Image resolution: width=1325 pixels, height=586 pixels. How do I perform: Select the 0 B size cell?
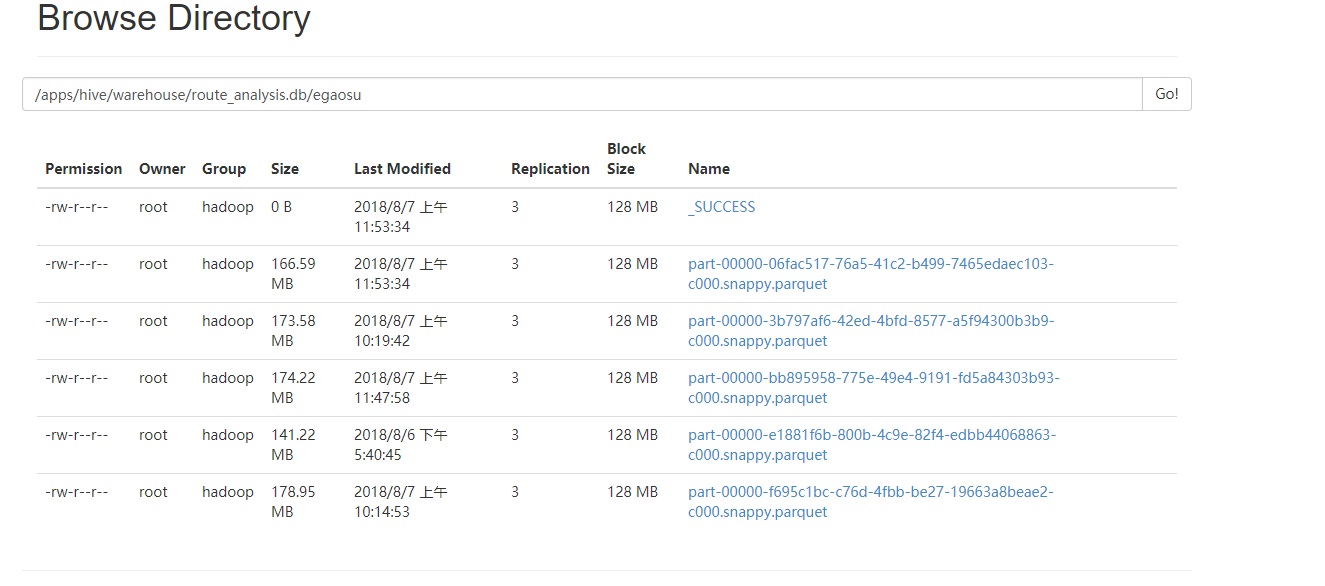(281, 207)
